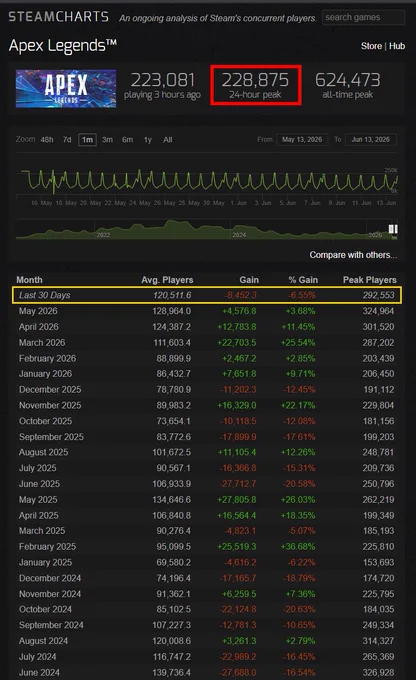Click the chart navigator range handle
Viewport: 416px width, 680px height.
[x=393, y=229]
